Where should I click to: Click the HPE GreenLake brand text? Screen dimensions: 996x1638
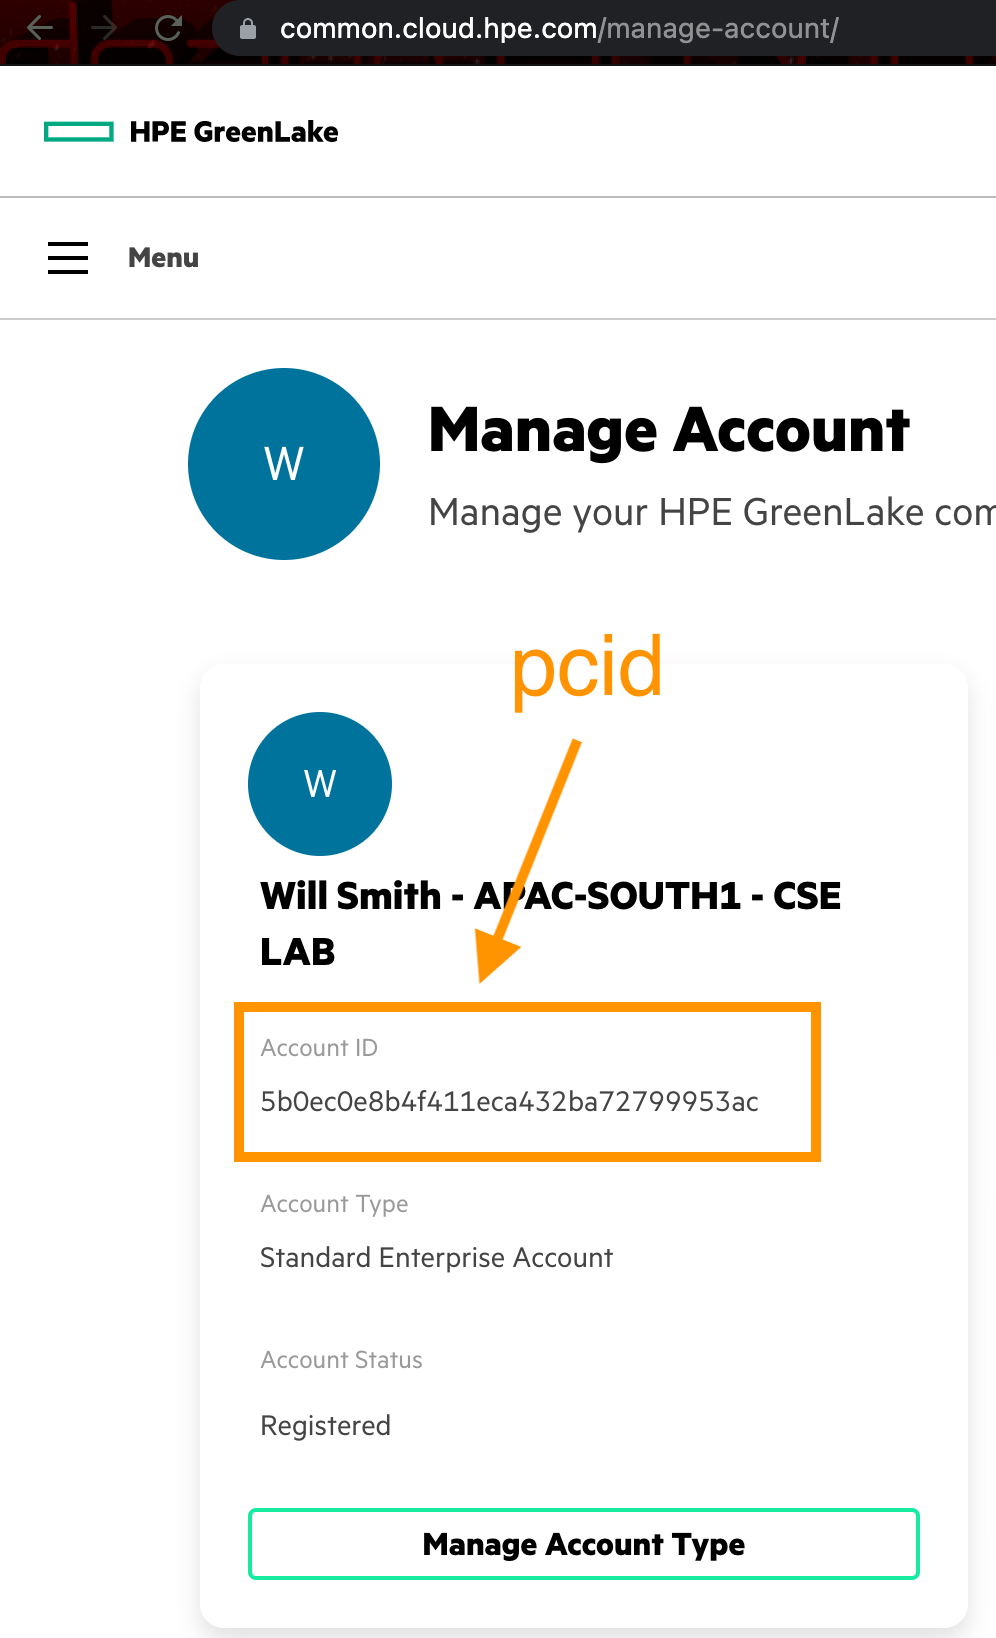coord(234,132)
